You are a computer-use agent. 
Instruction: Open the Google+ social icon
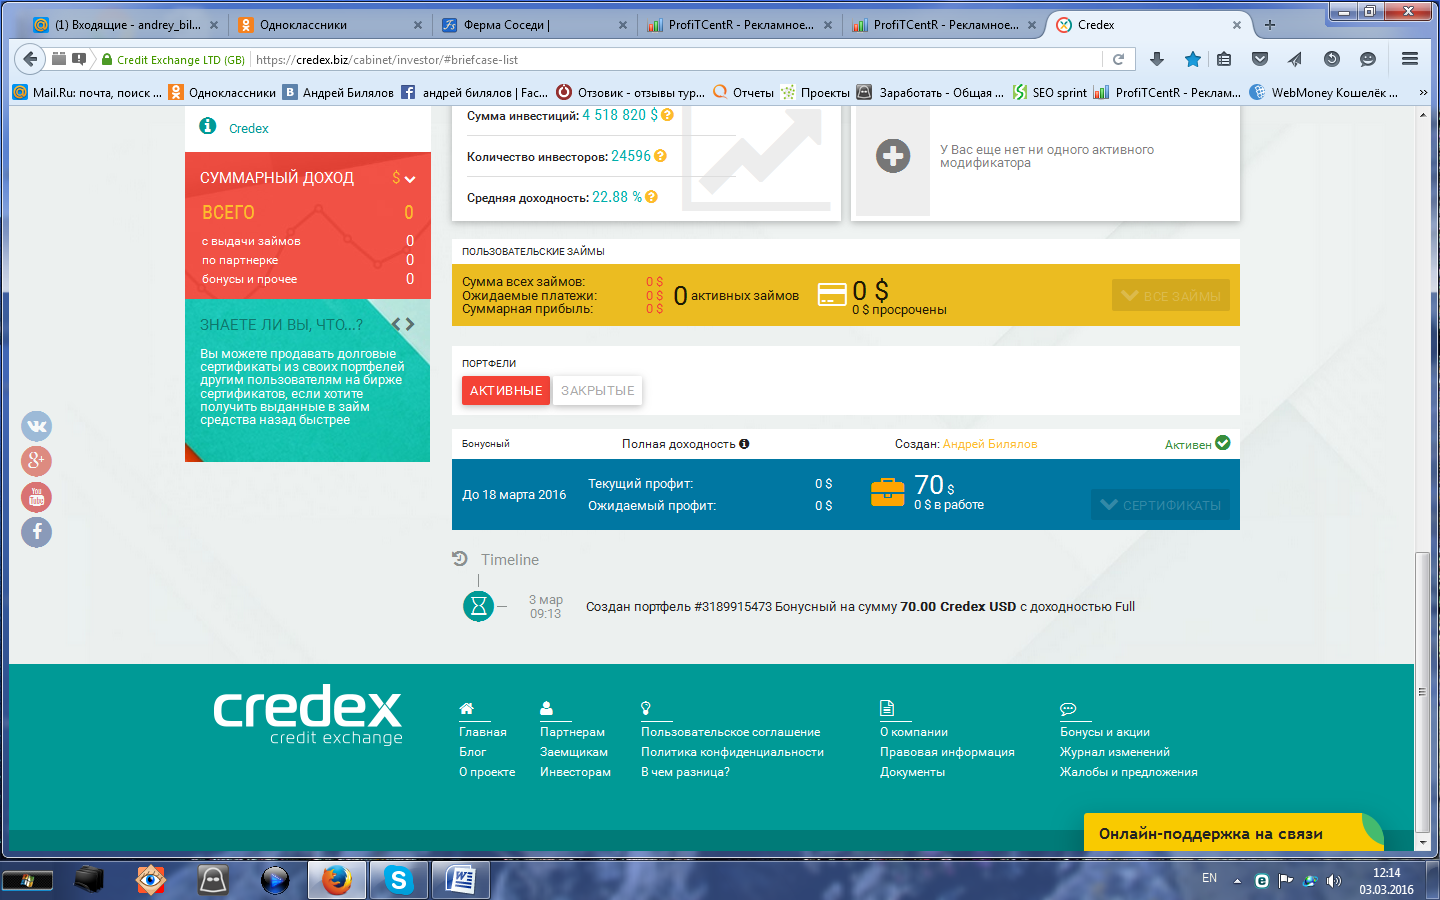coord(37,461)
